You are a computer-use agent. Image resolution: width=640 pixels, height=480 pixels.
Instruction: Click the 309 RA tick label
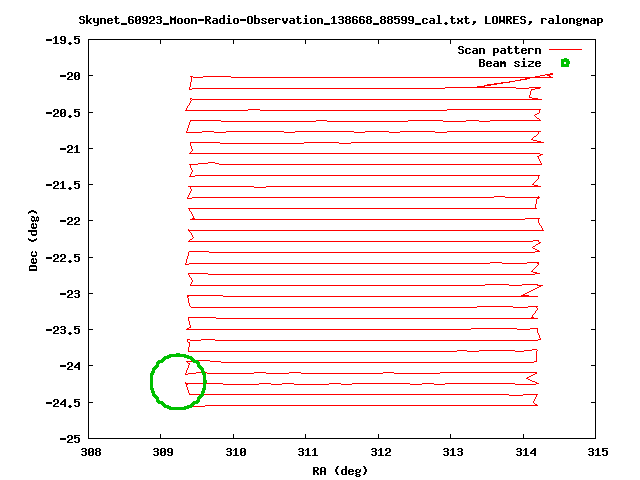[x=163, y=452]
